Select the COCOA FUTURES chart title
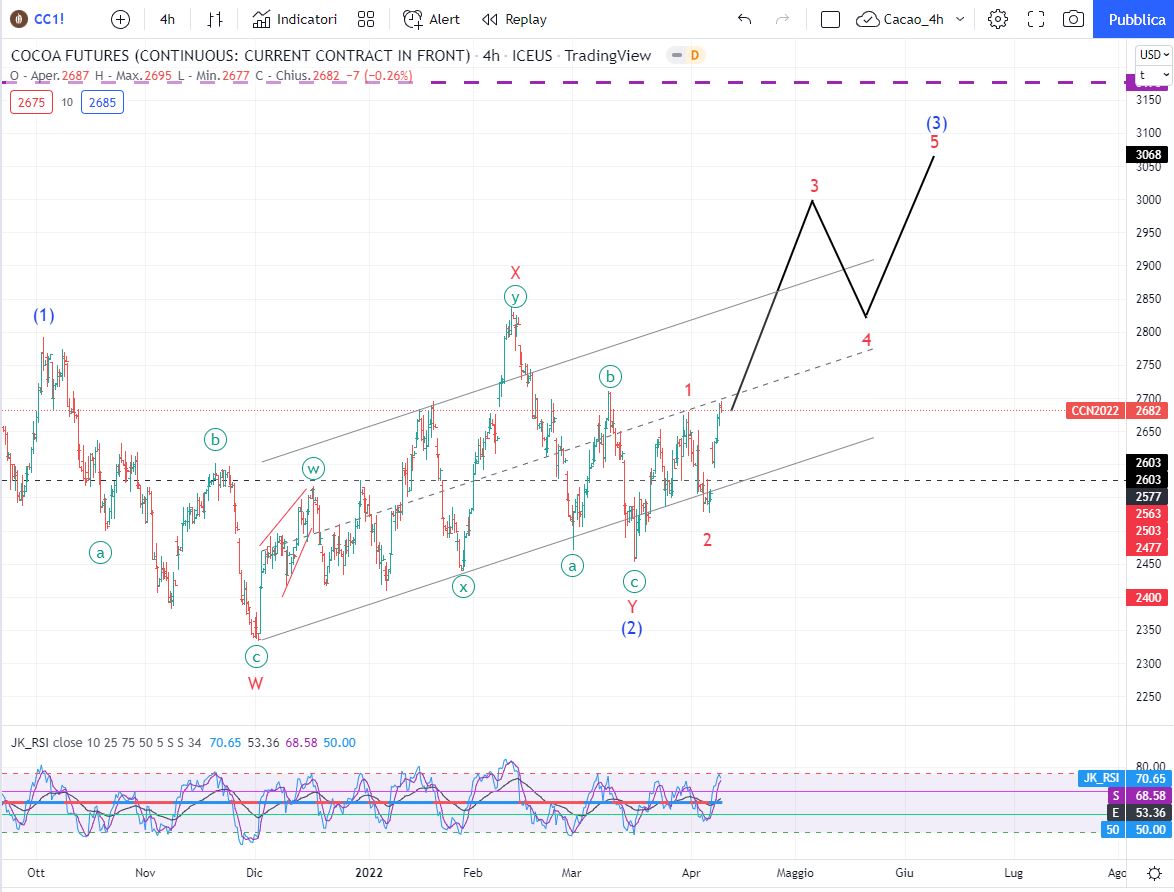The image size is (1174, 892). 331,55
